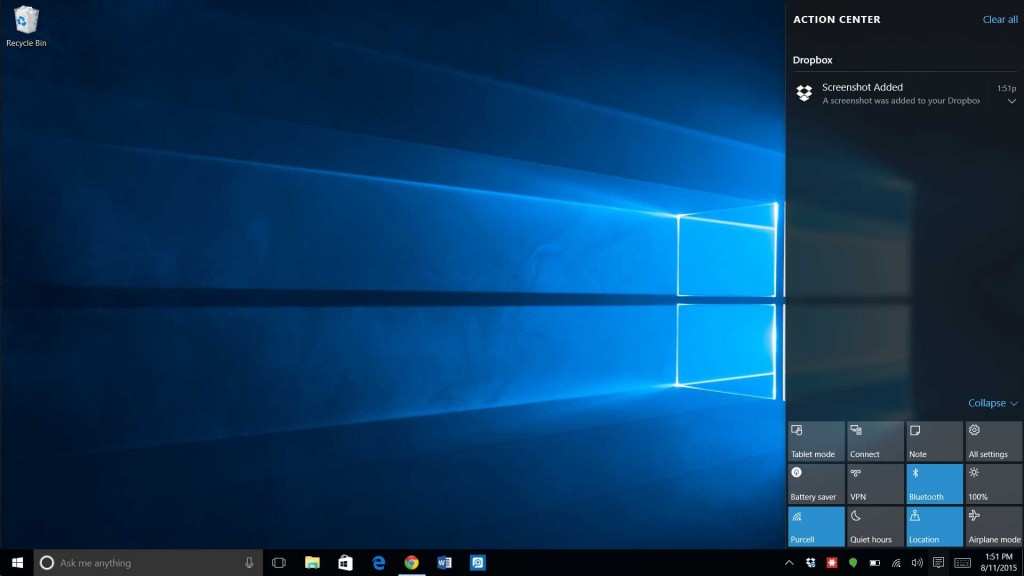Collapse the quick actions panel

991,403
